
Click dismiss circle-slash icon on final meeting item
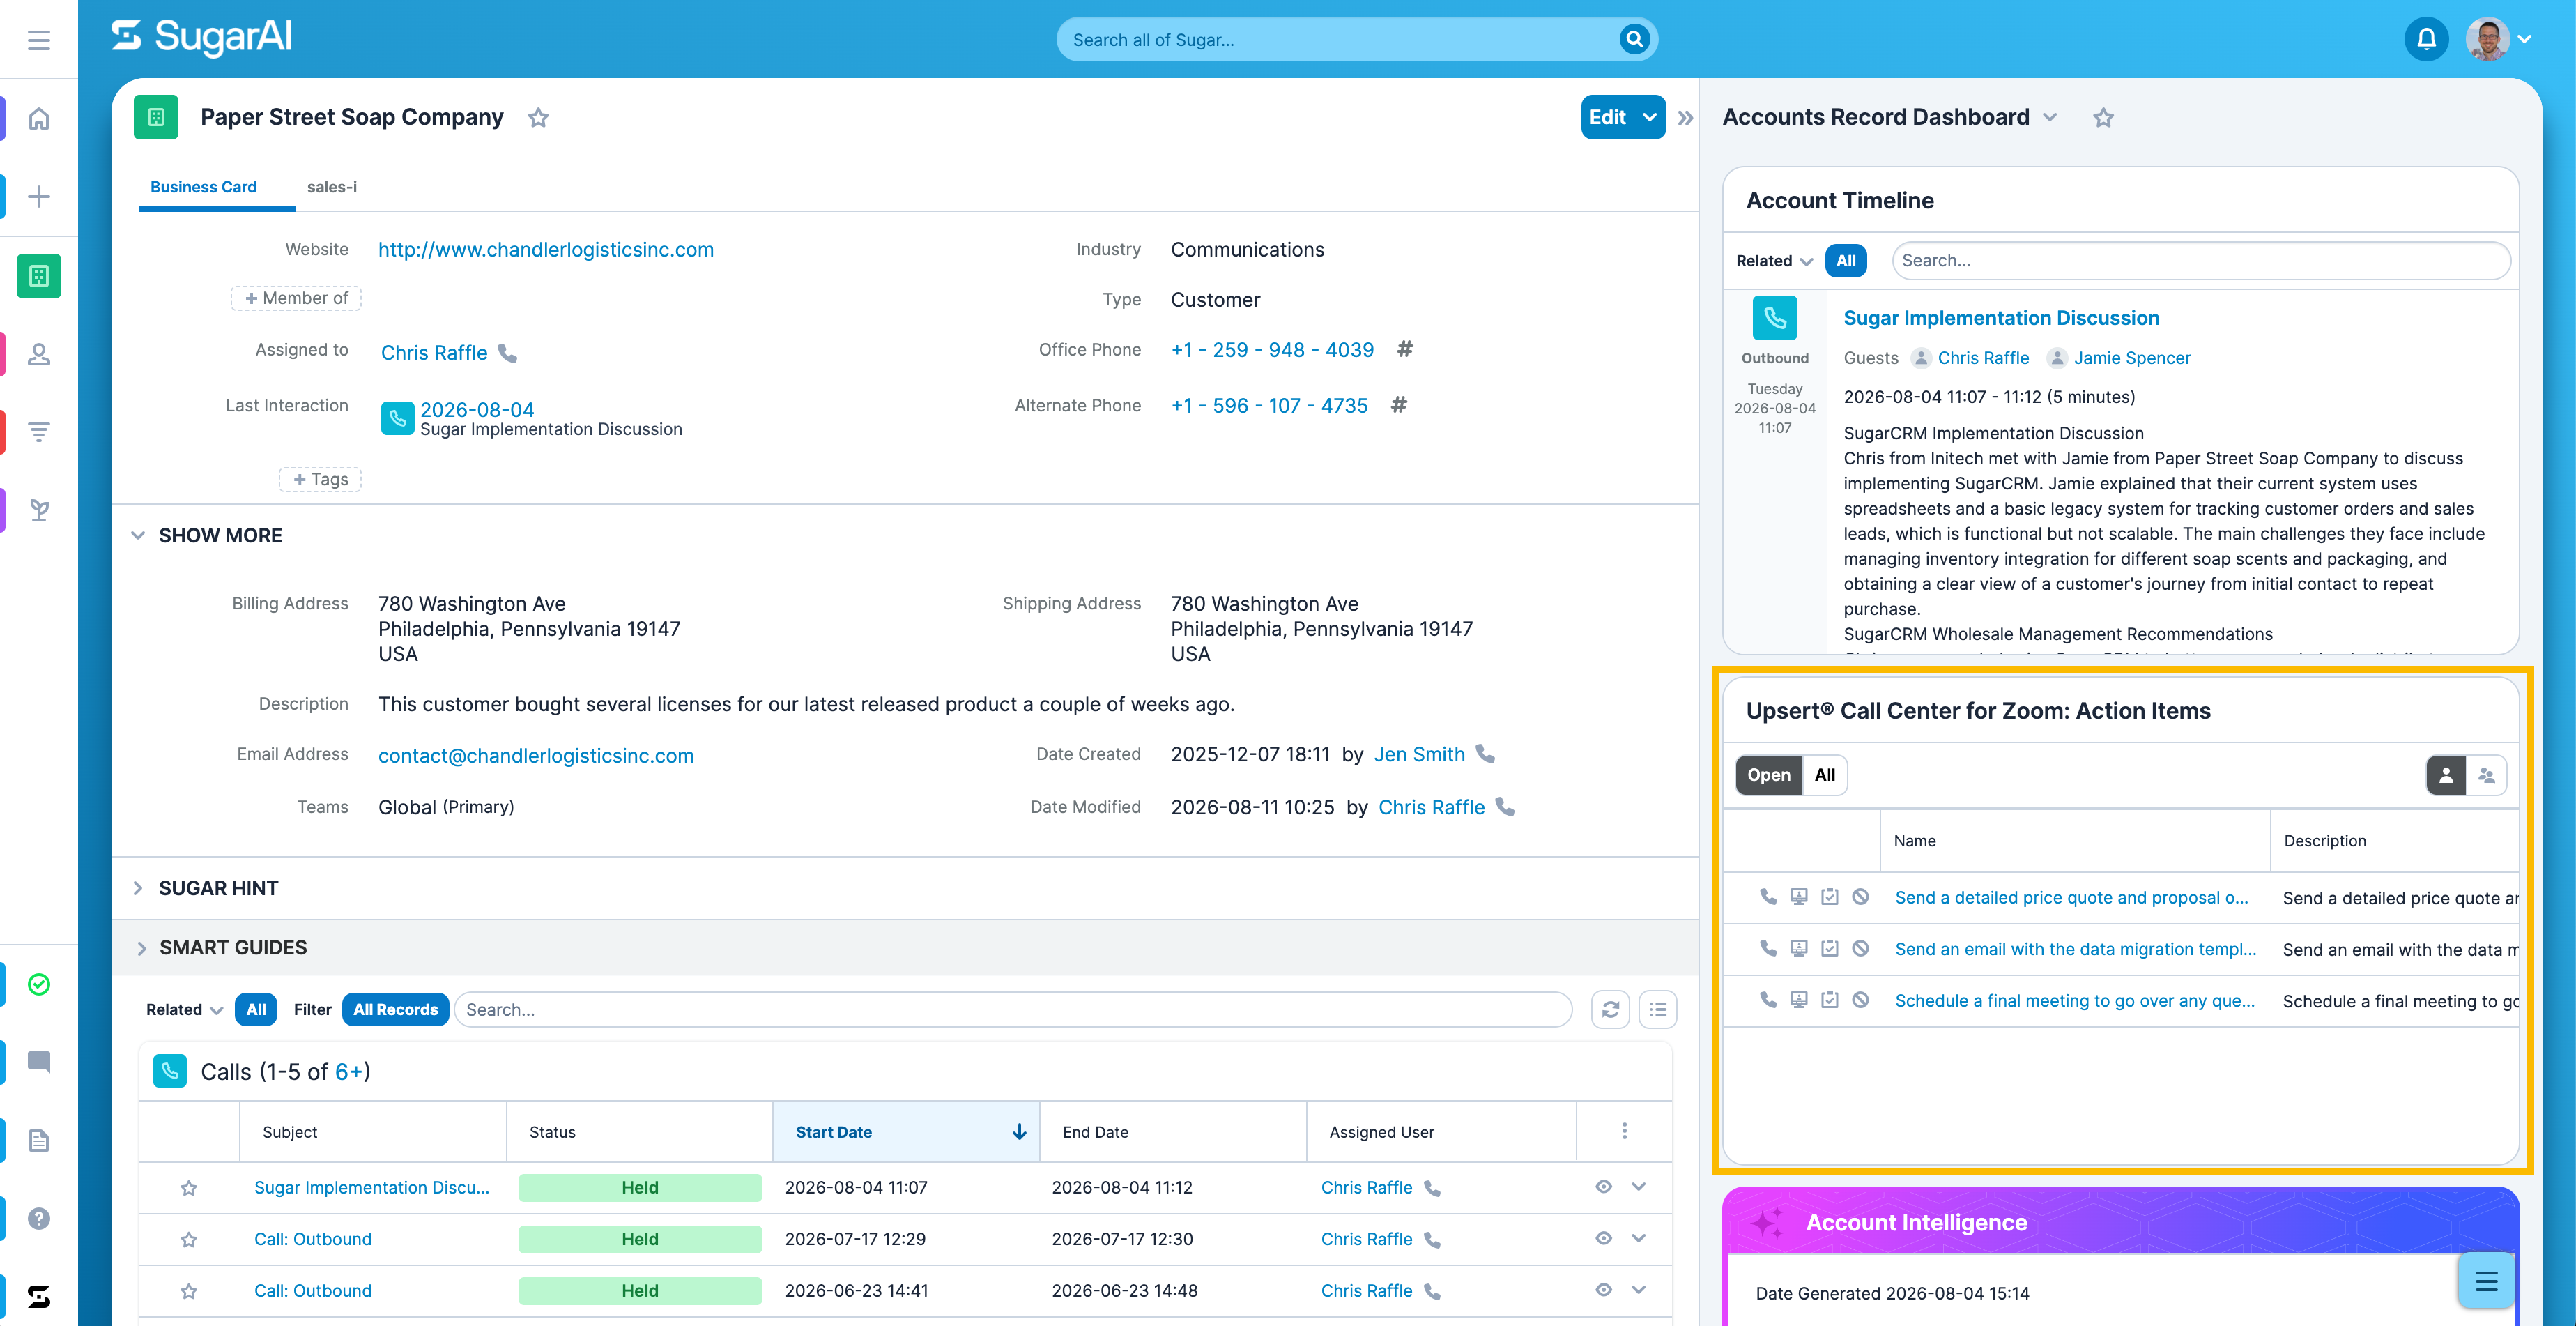coord(1861,1000)
